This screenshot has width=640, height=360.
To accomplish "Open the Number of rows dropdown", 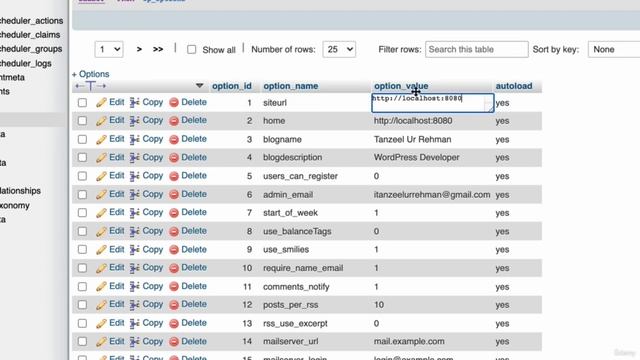I will click(339, 49).
